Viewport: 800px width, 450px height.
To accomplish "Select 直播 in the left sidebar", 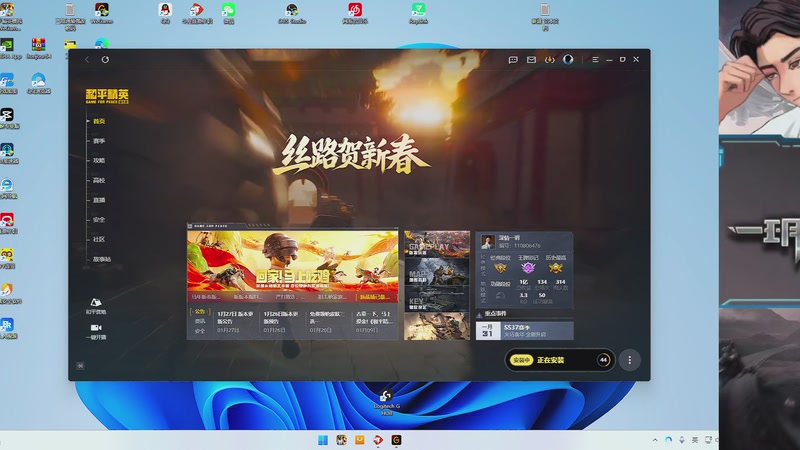I will [99, 200].
